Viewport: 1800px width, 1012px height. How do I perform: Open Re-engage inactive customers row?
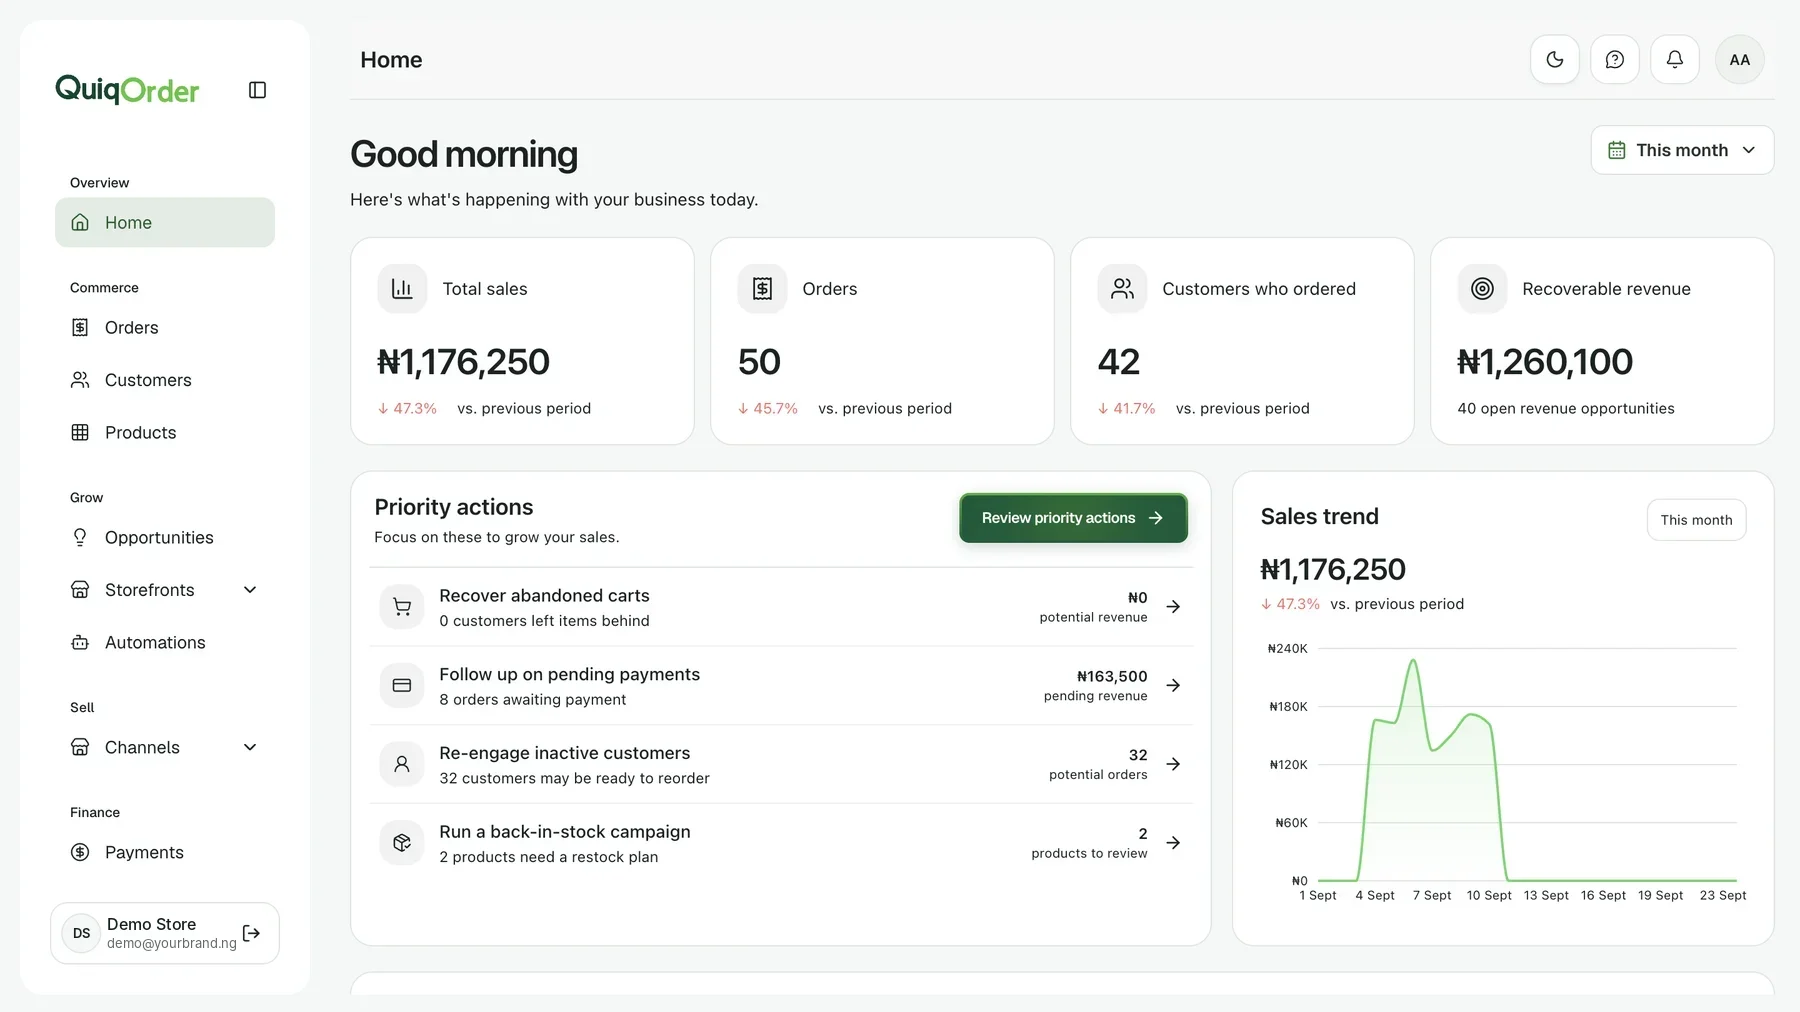click(781, 764)
